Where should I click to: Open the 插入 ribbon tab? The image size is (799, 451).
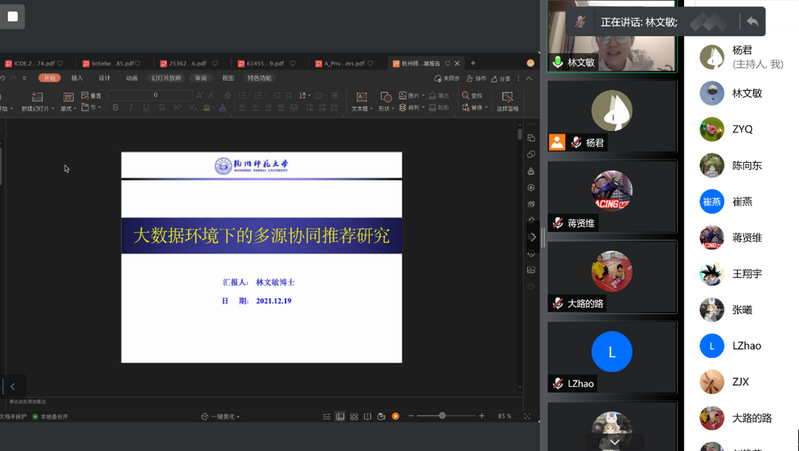[77, 78]
